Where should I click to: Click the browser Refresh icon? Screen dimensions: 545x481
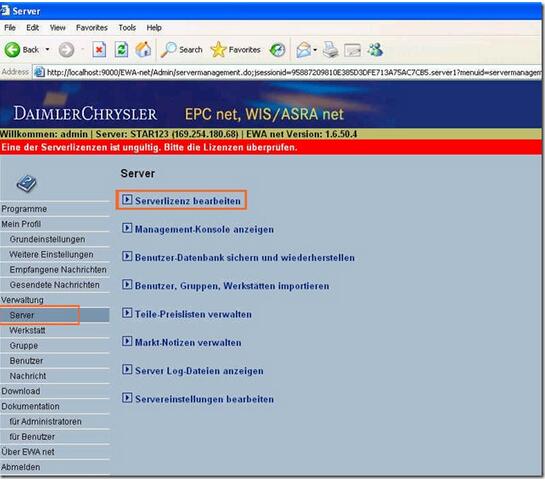click(x=121, y=50)
